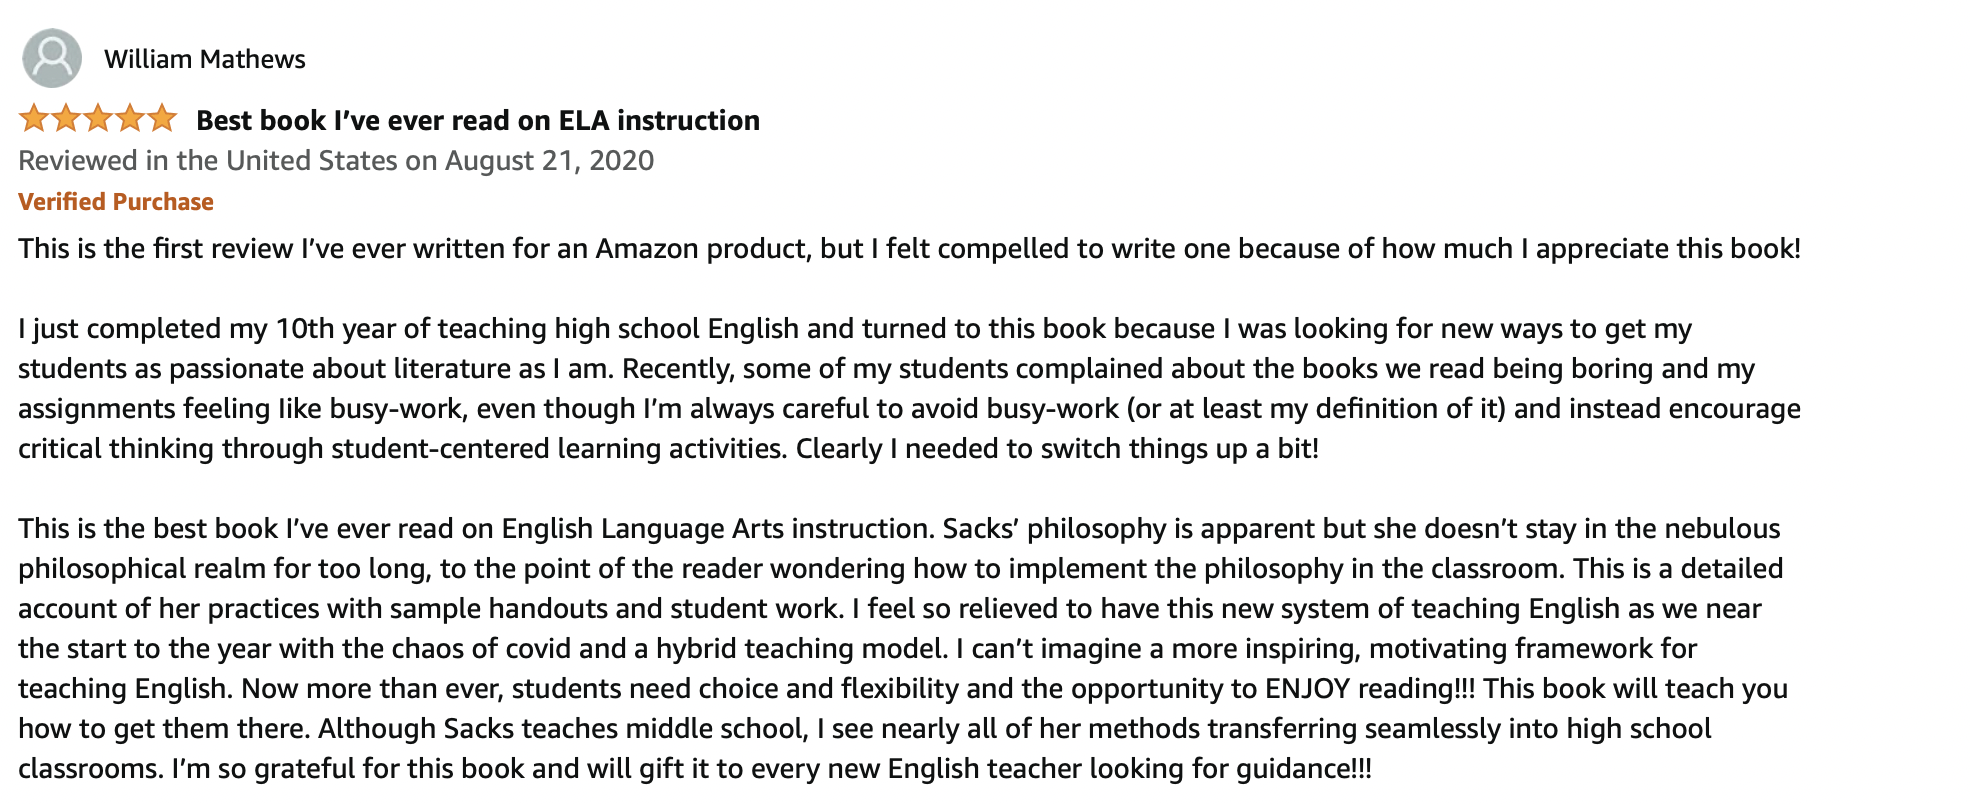
Task: Click the second rating star
Action: click(66, 119)
